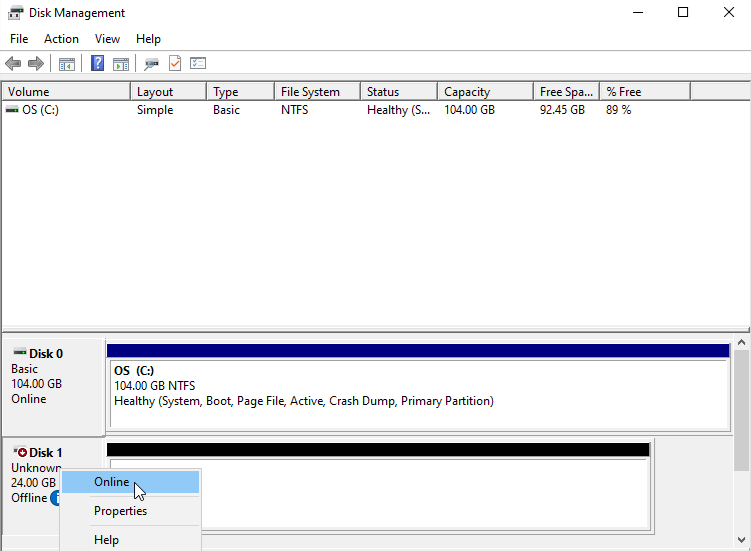Sort by the Volume column header
This screenshot has width=751, height=551.
coord(65,92)
